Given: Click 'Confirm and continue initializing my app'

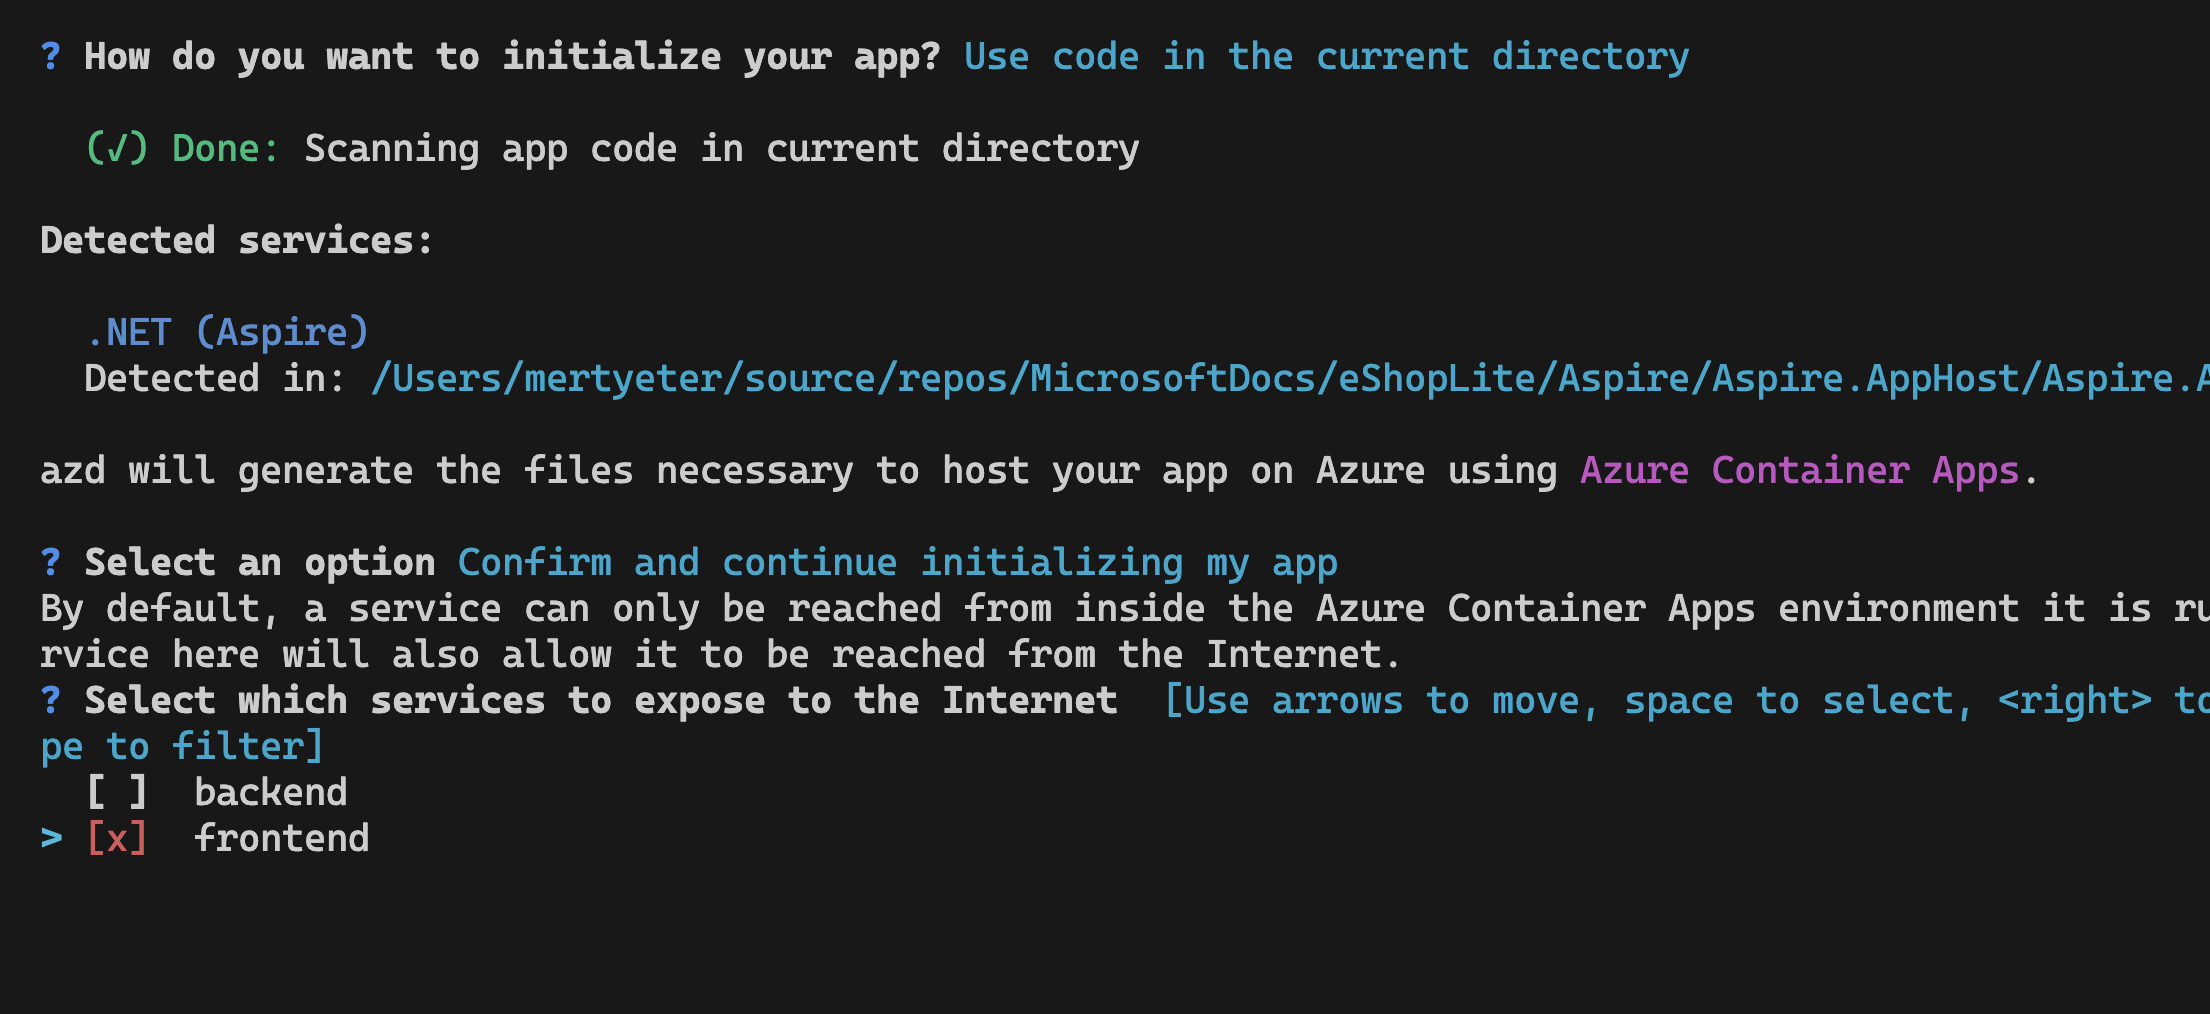Looking at the screenshot, I should 898,562.
